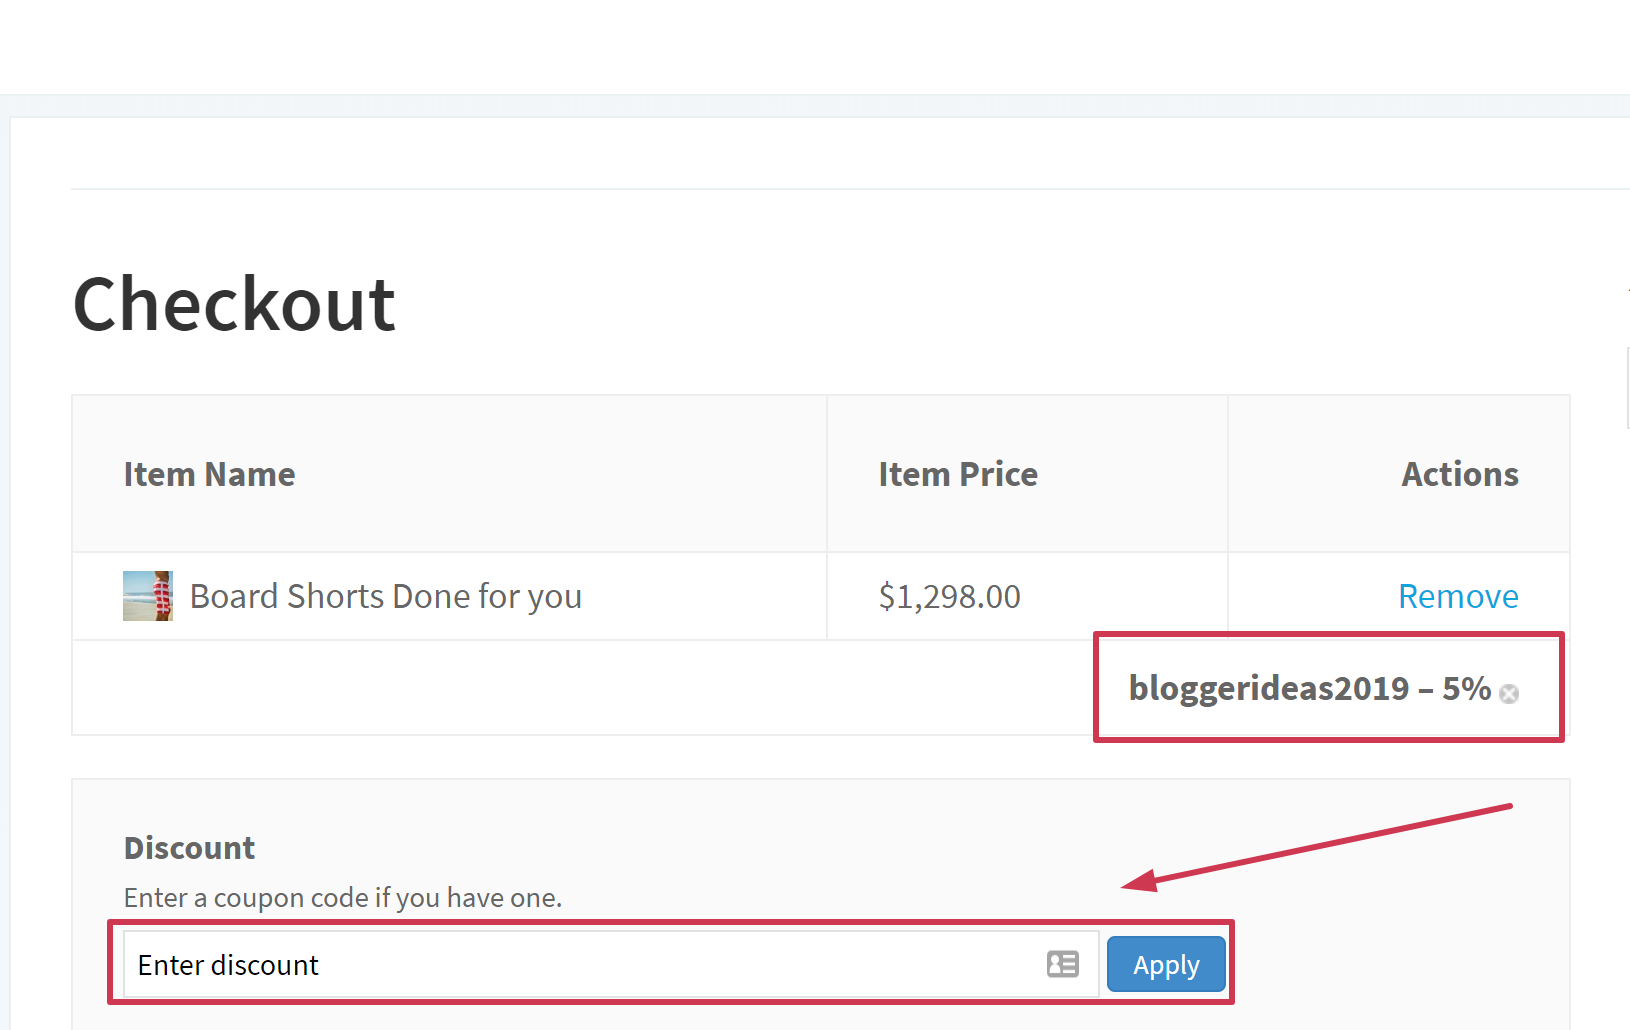
Task: Click the $1,298.00 item price
Action: [x=949, y=596]
